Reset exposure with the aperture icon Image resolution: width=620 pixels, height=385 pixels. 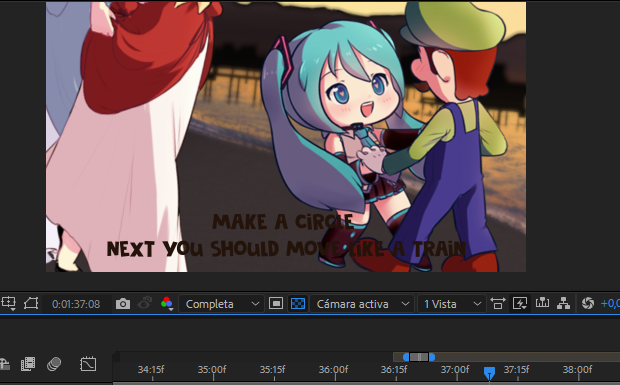point(588,303)
